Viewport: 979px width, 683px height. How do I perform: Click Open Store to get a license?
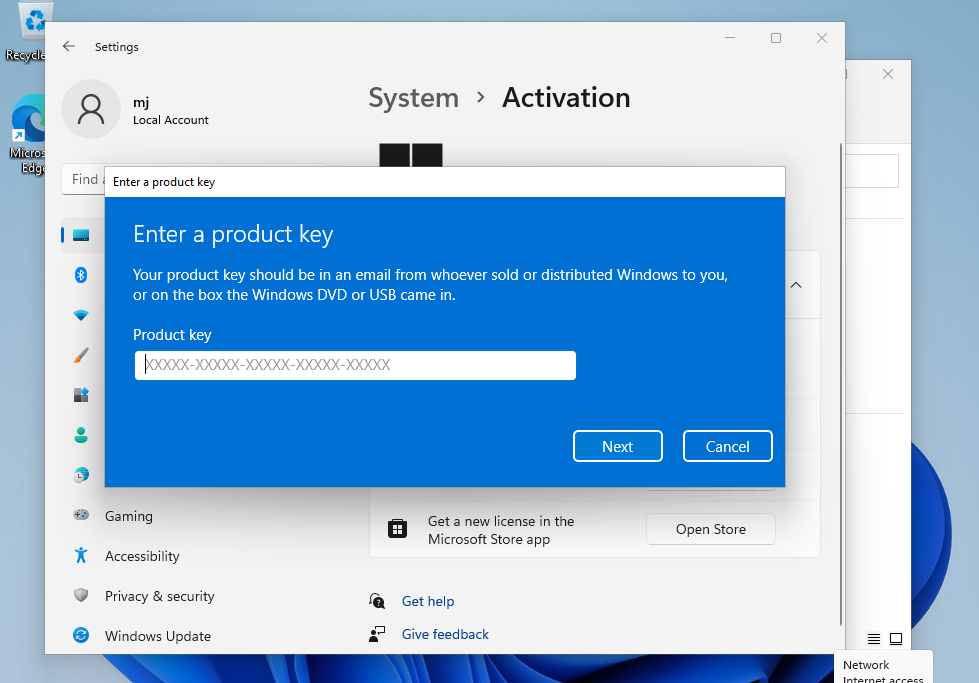tap(710, 529)
